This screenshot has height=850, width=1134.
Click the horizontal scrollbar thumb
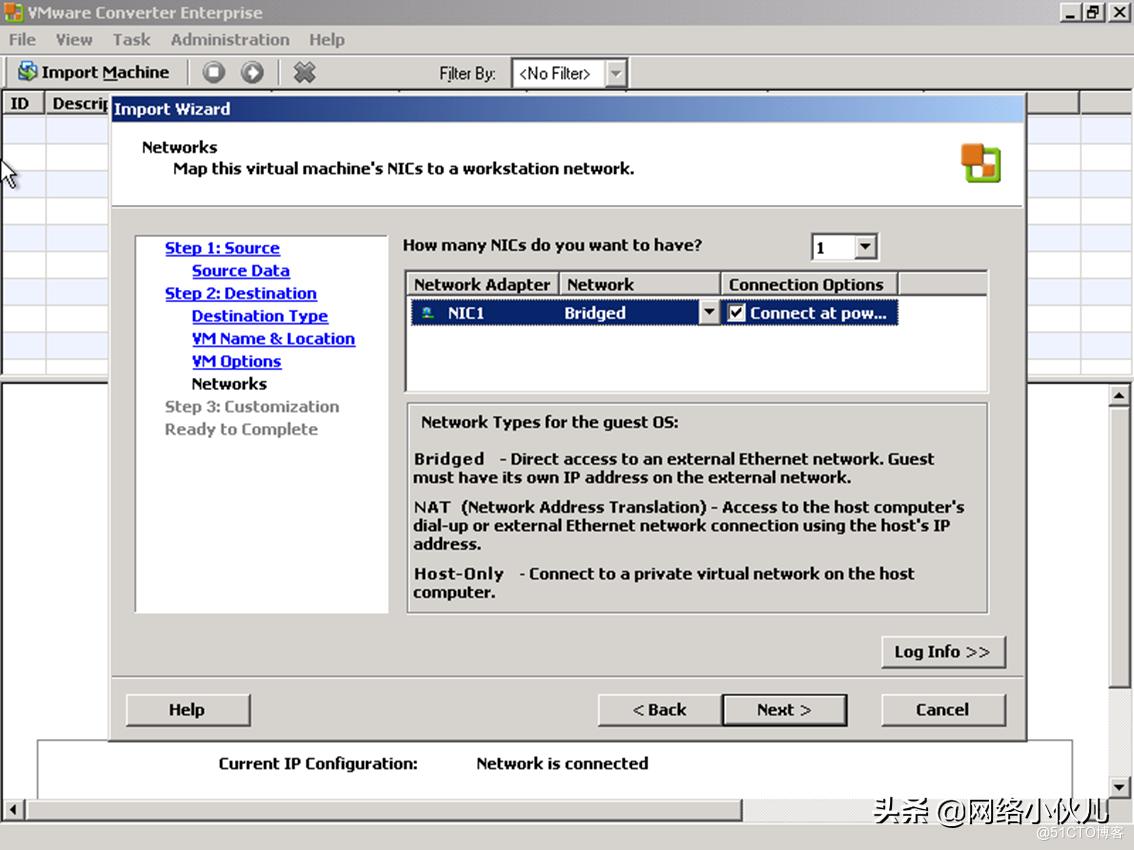[383, 809]
